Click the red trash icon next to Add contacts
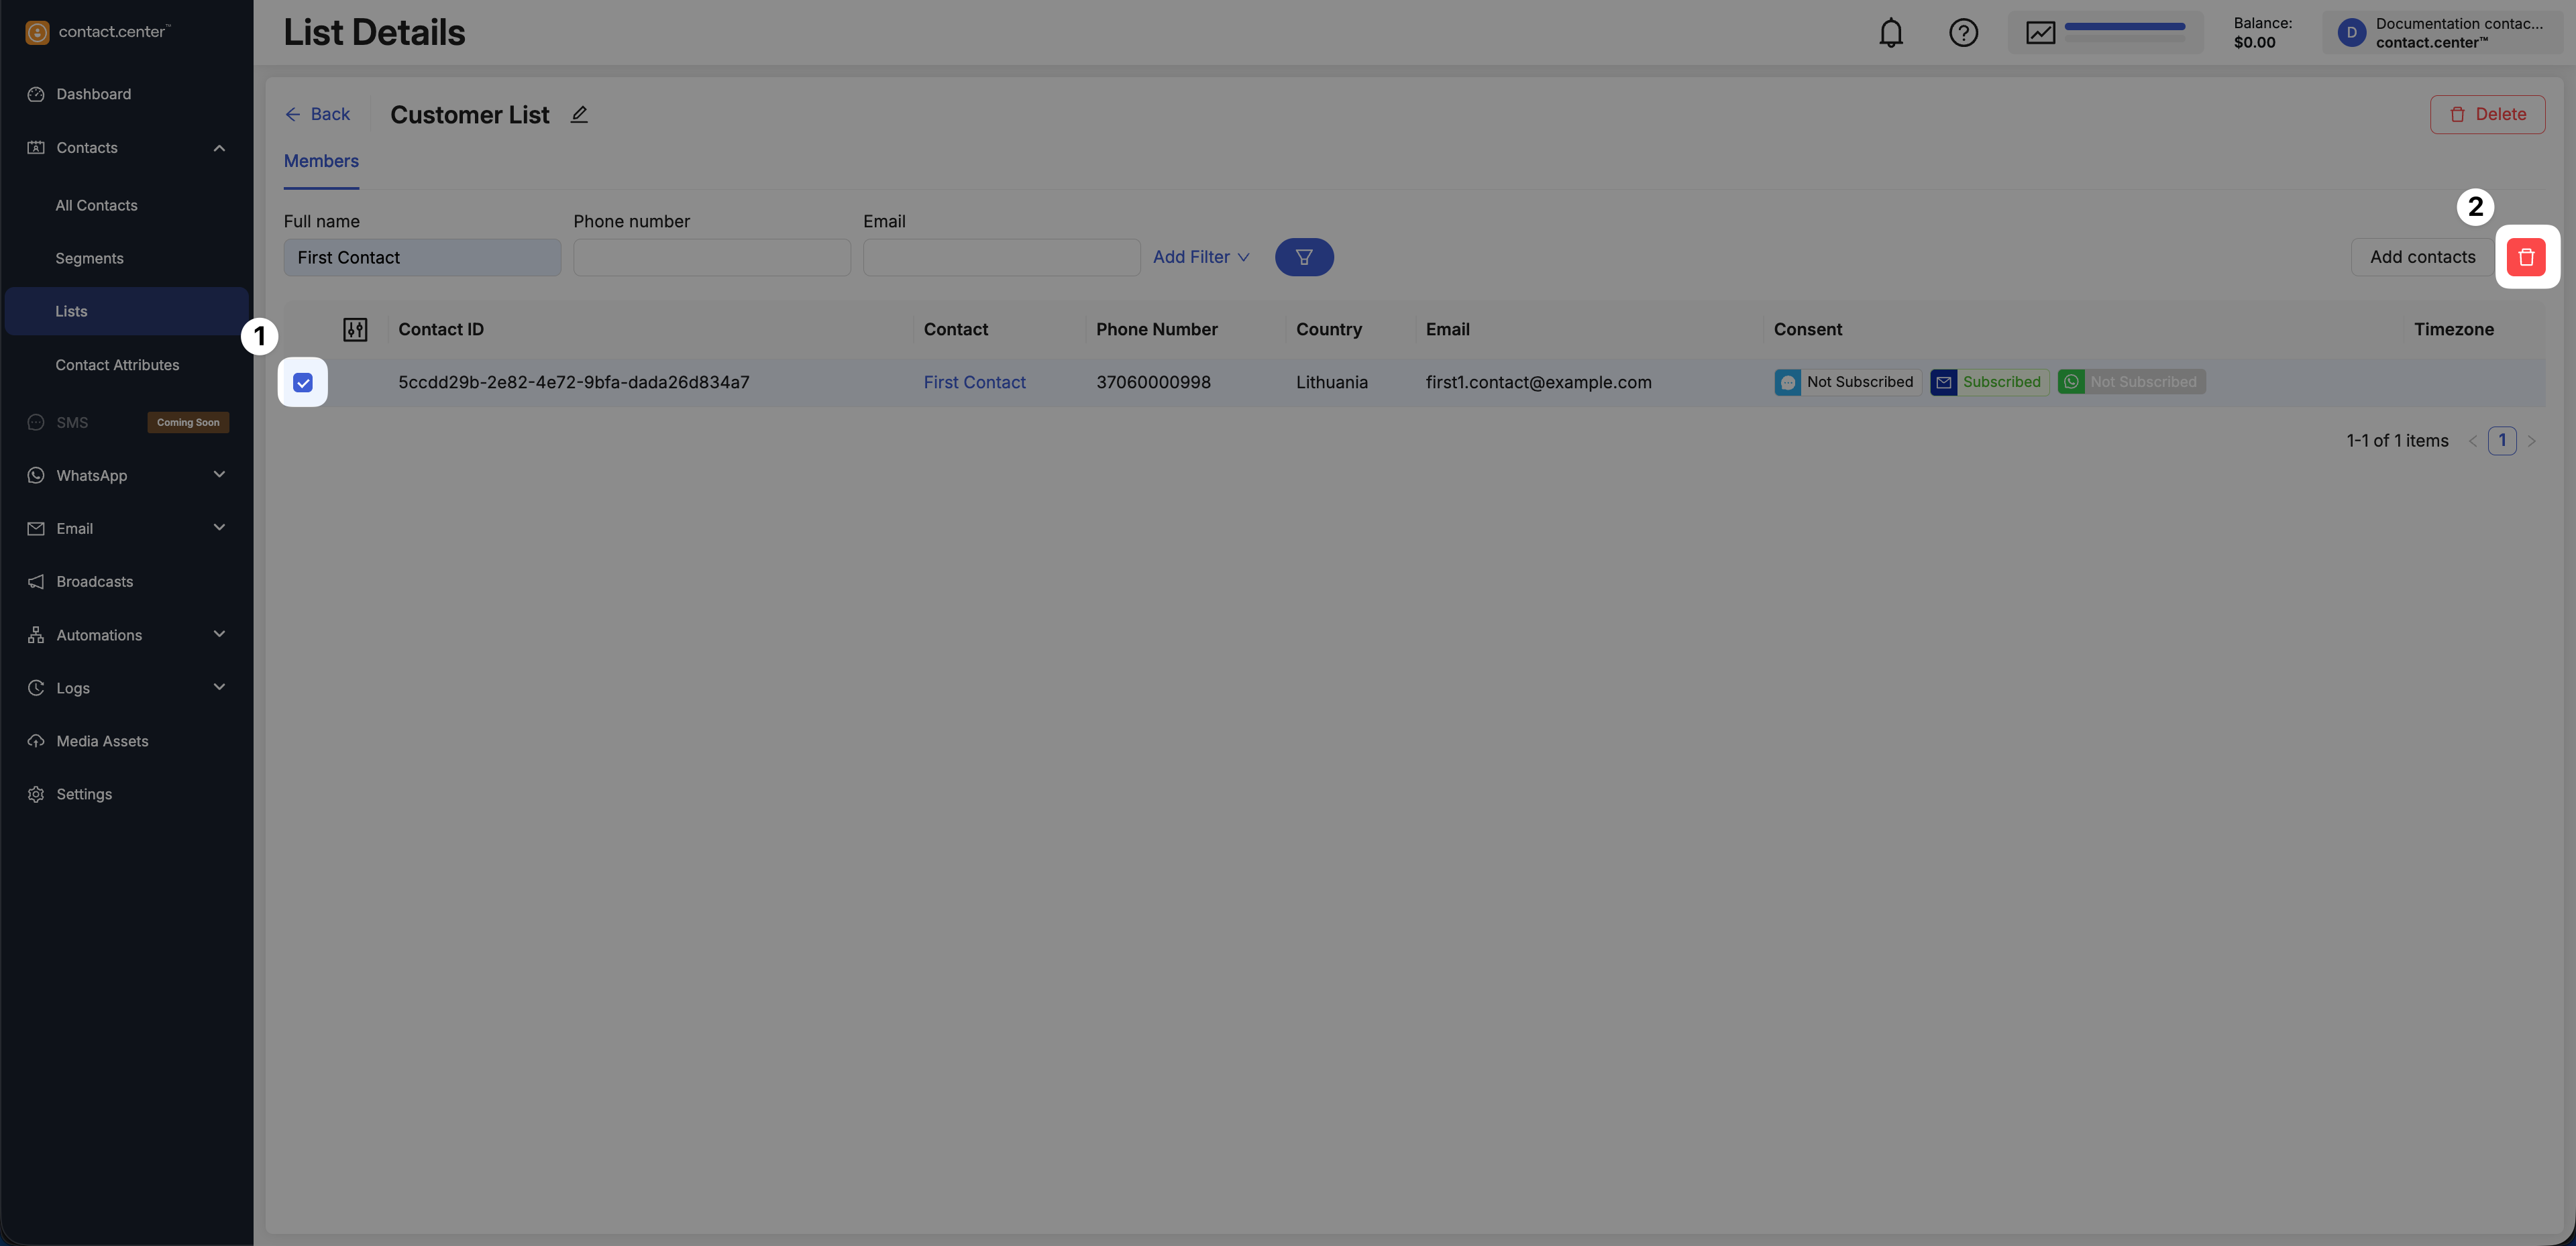 tap(2526, 257)
